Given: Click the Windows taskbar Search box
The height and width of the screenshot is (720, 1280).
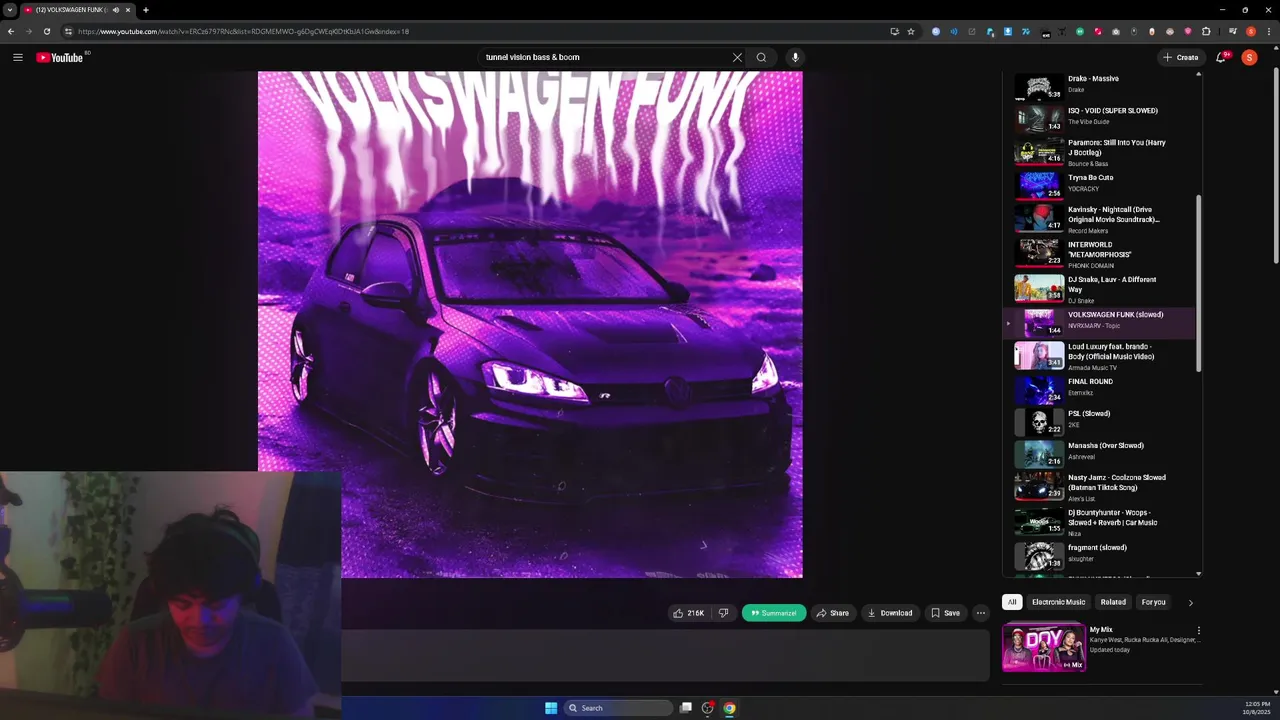Looking at the screenshot, I should coord(617,708).
